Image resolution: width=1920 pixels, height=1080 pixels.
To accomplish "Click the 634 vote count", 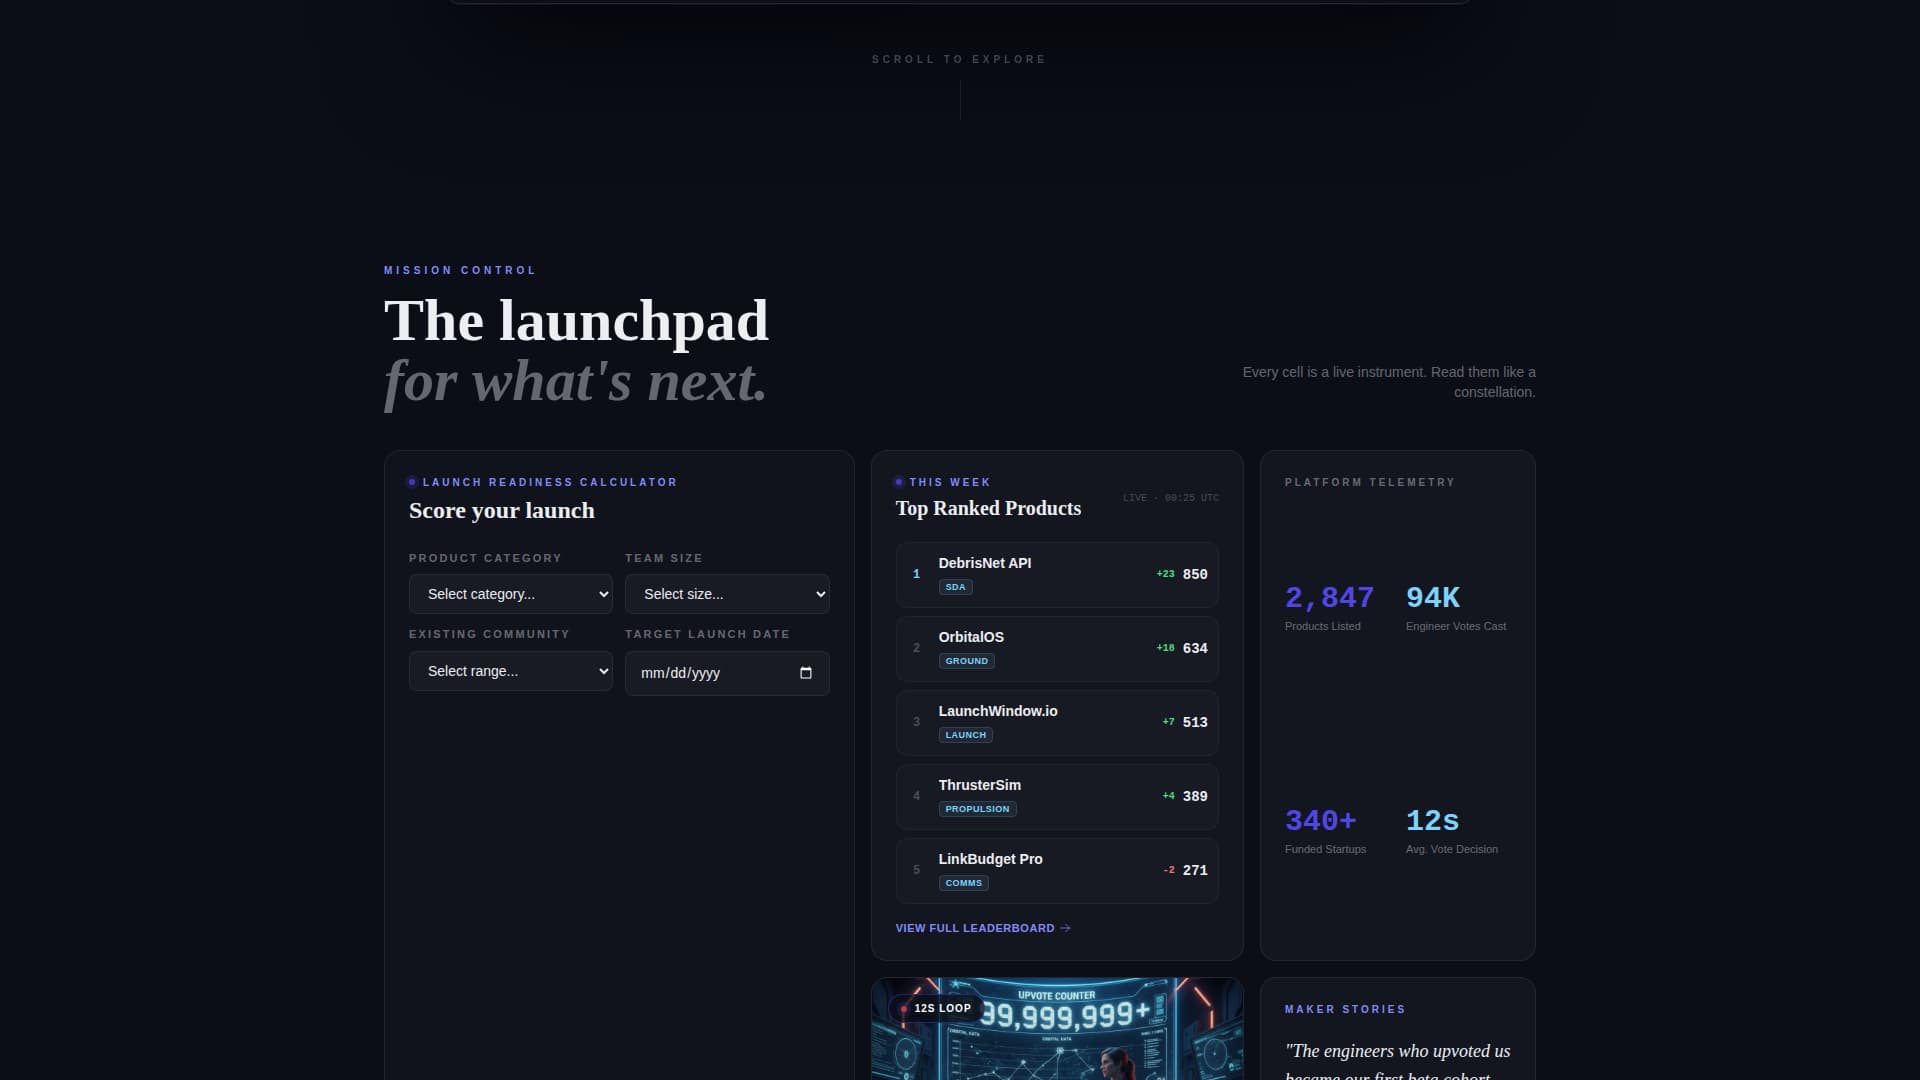I will click(1195, 649).
